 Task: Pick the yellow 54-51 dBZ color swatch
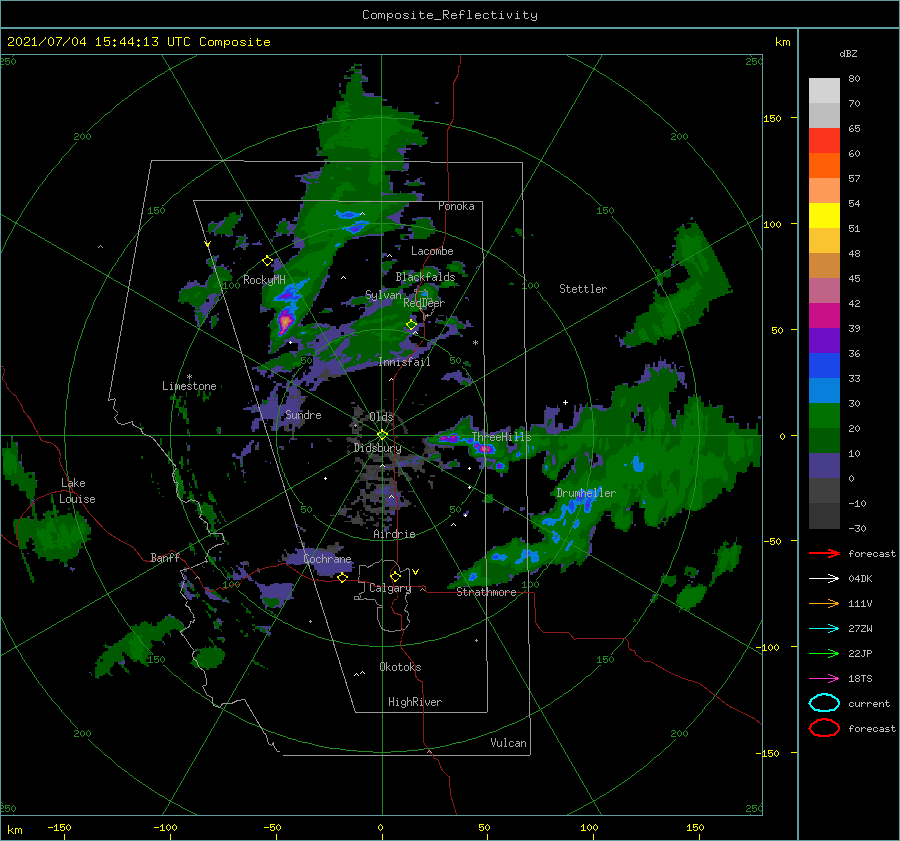824,216
